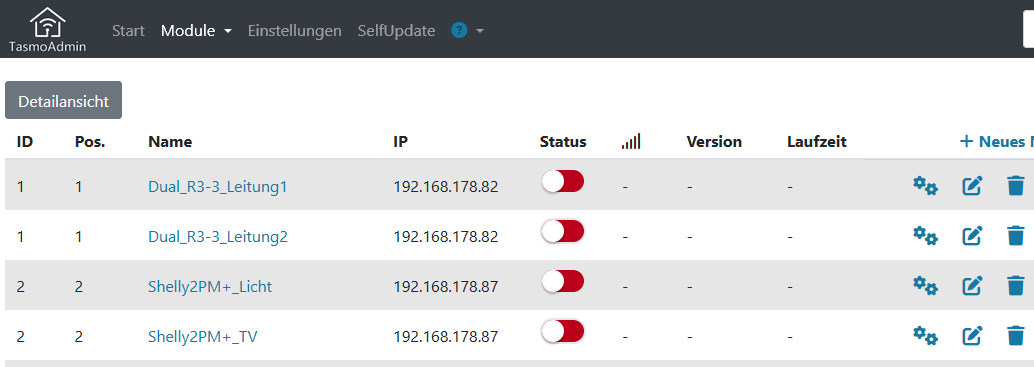Open config gears for Dual_R3-3_Leitung1
The image size is (1034, 367).
[925, 186]
